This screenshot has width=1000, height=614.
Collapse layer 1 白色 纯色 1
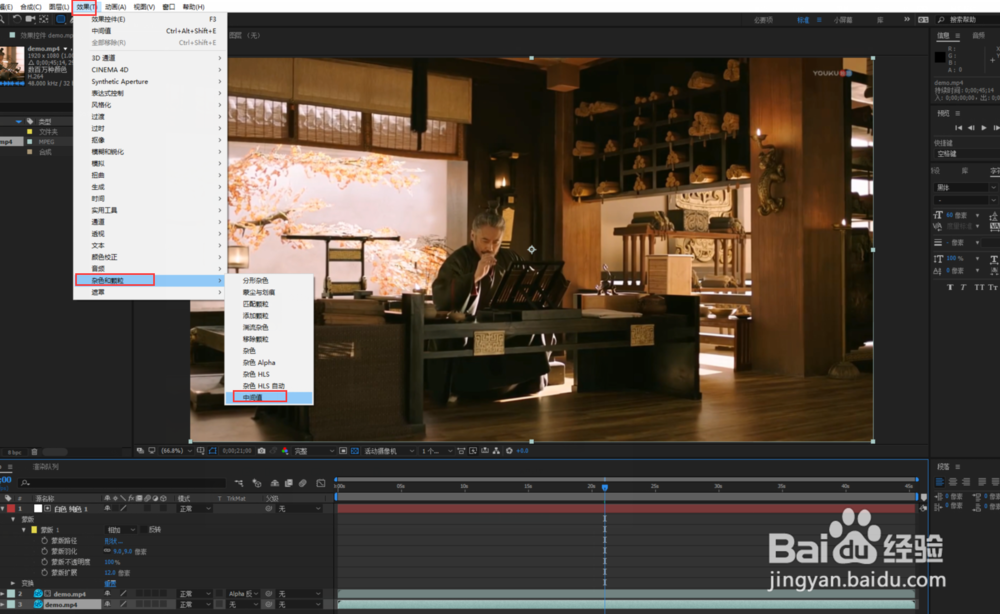click(x=3, y=509)
